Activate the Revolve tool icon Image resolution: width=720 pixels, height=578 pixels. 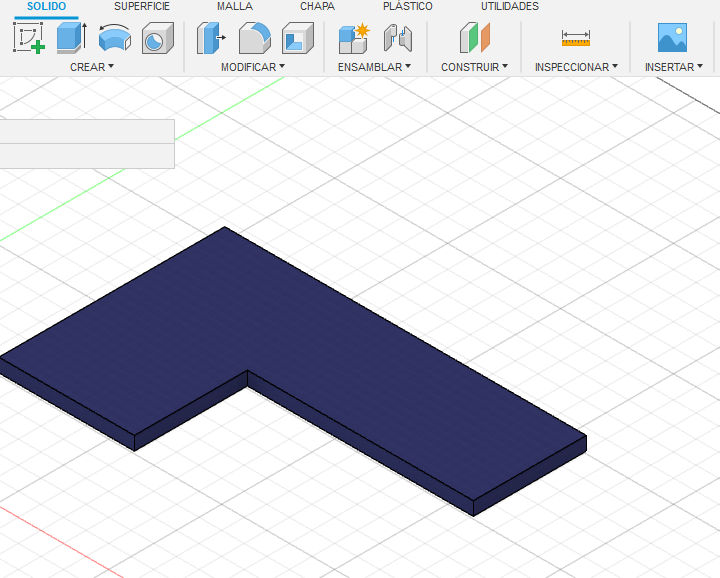(x=115, y=38)
